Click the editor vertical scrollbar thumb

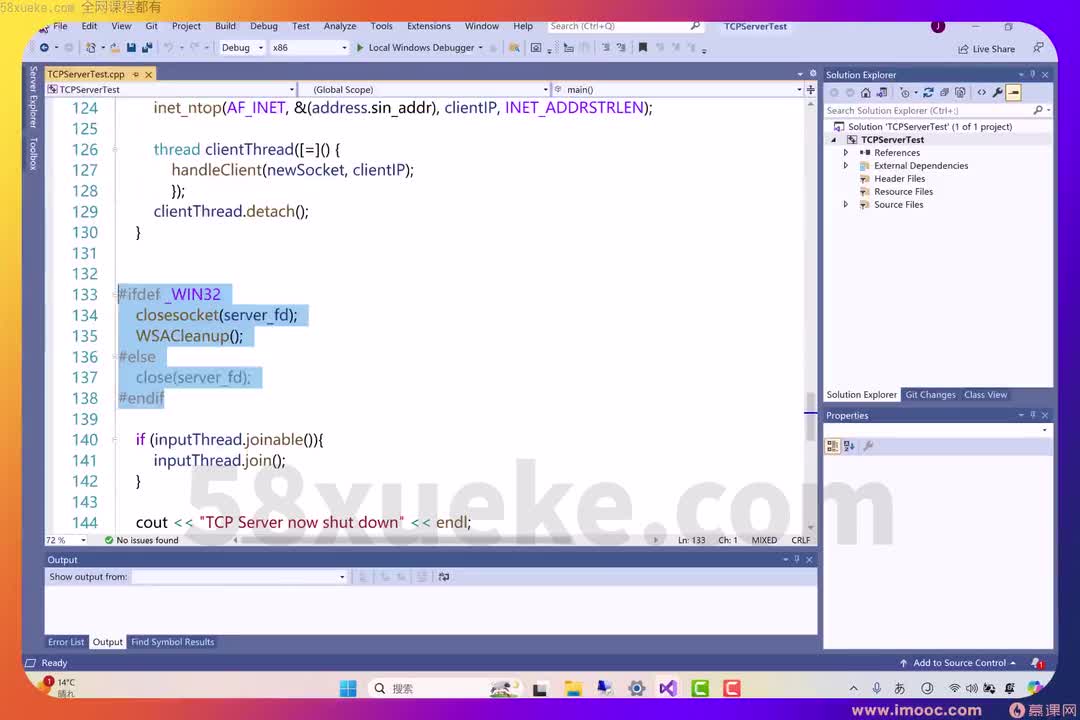[811, 415]
